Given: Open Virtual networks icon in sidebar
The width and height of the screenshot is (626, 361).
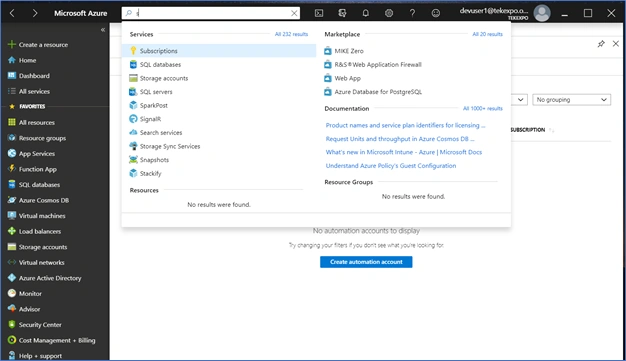Looking at the screenshot, I should click(12, 262).
